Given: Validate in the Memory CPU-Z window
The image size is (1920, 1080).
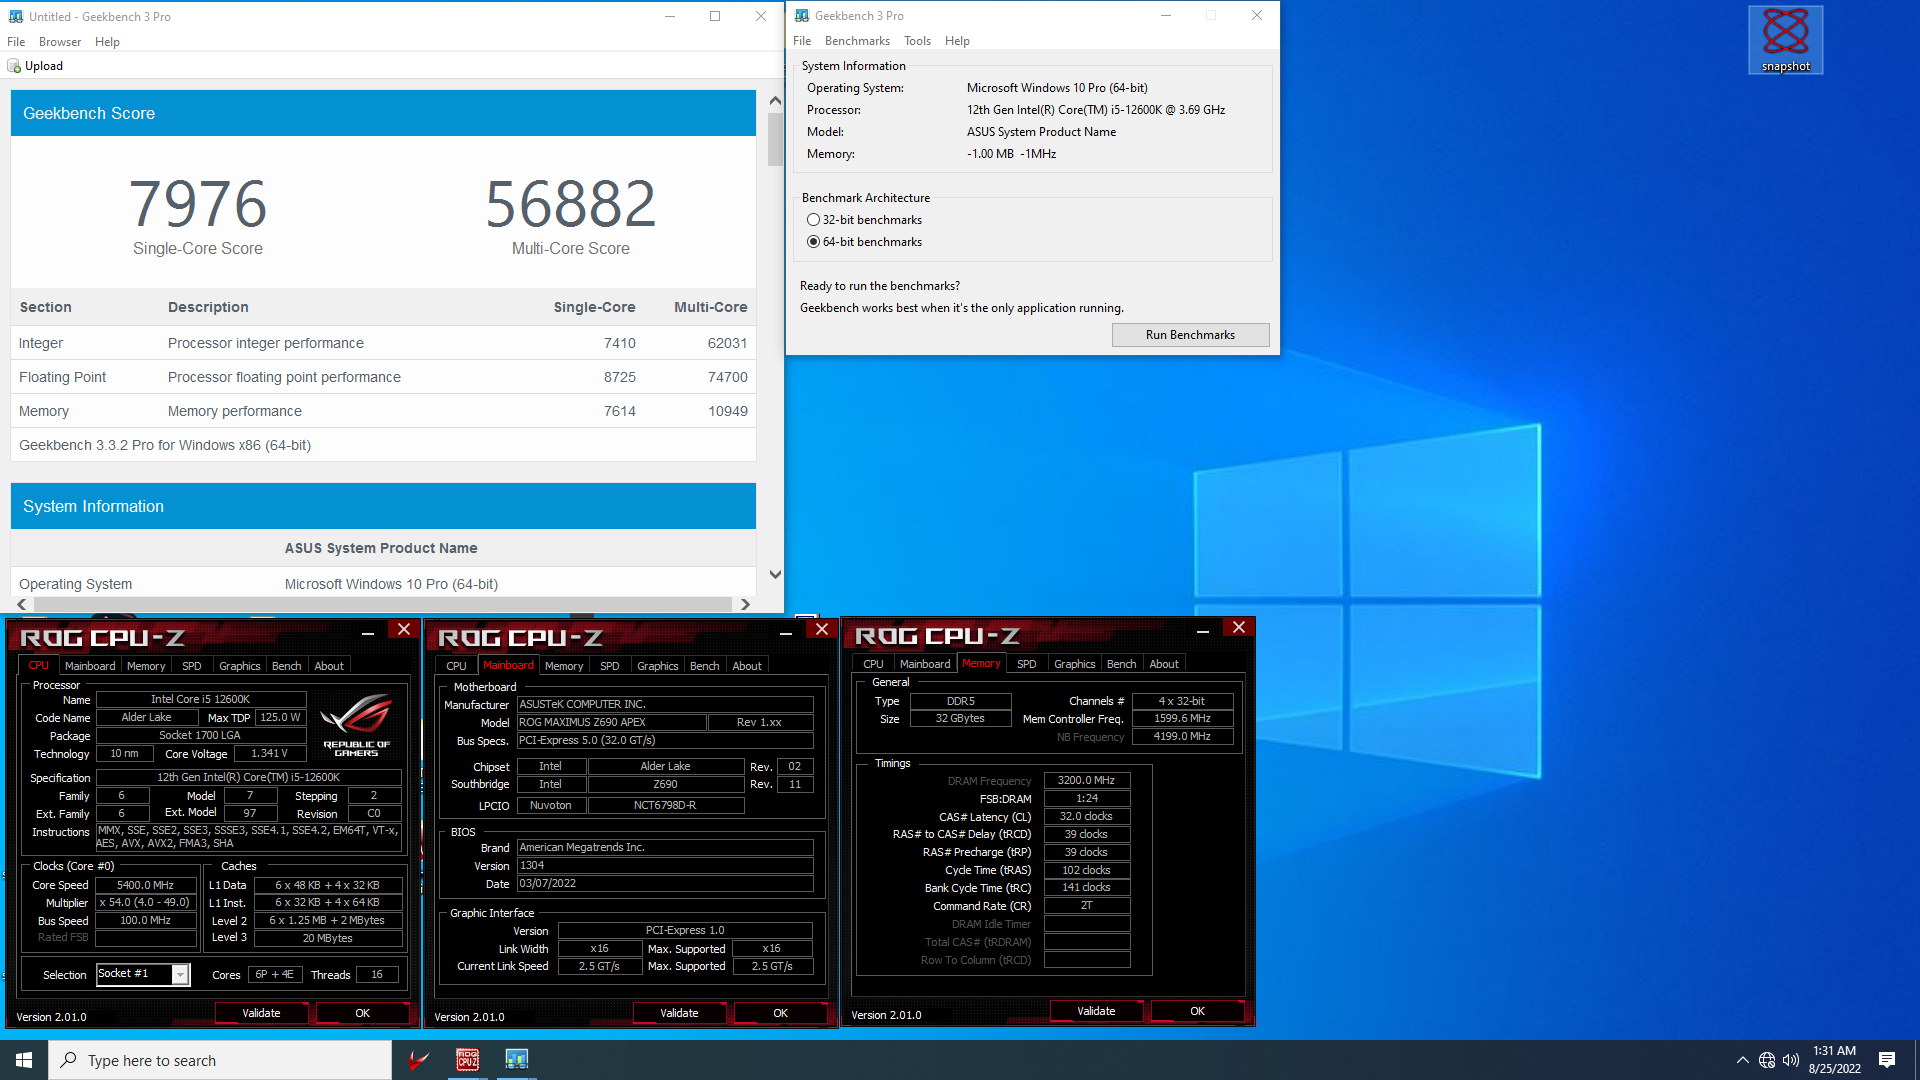Looking at the screenshot, I should point(1096,1011).
